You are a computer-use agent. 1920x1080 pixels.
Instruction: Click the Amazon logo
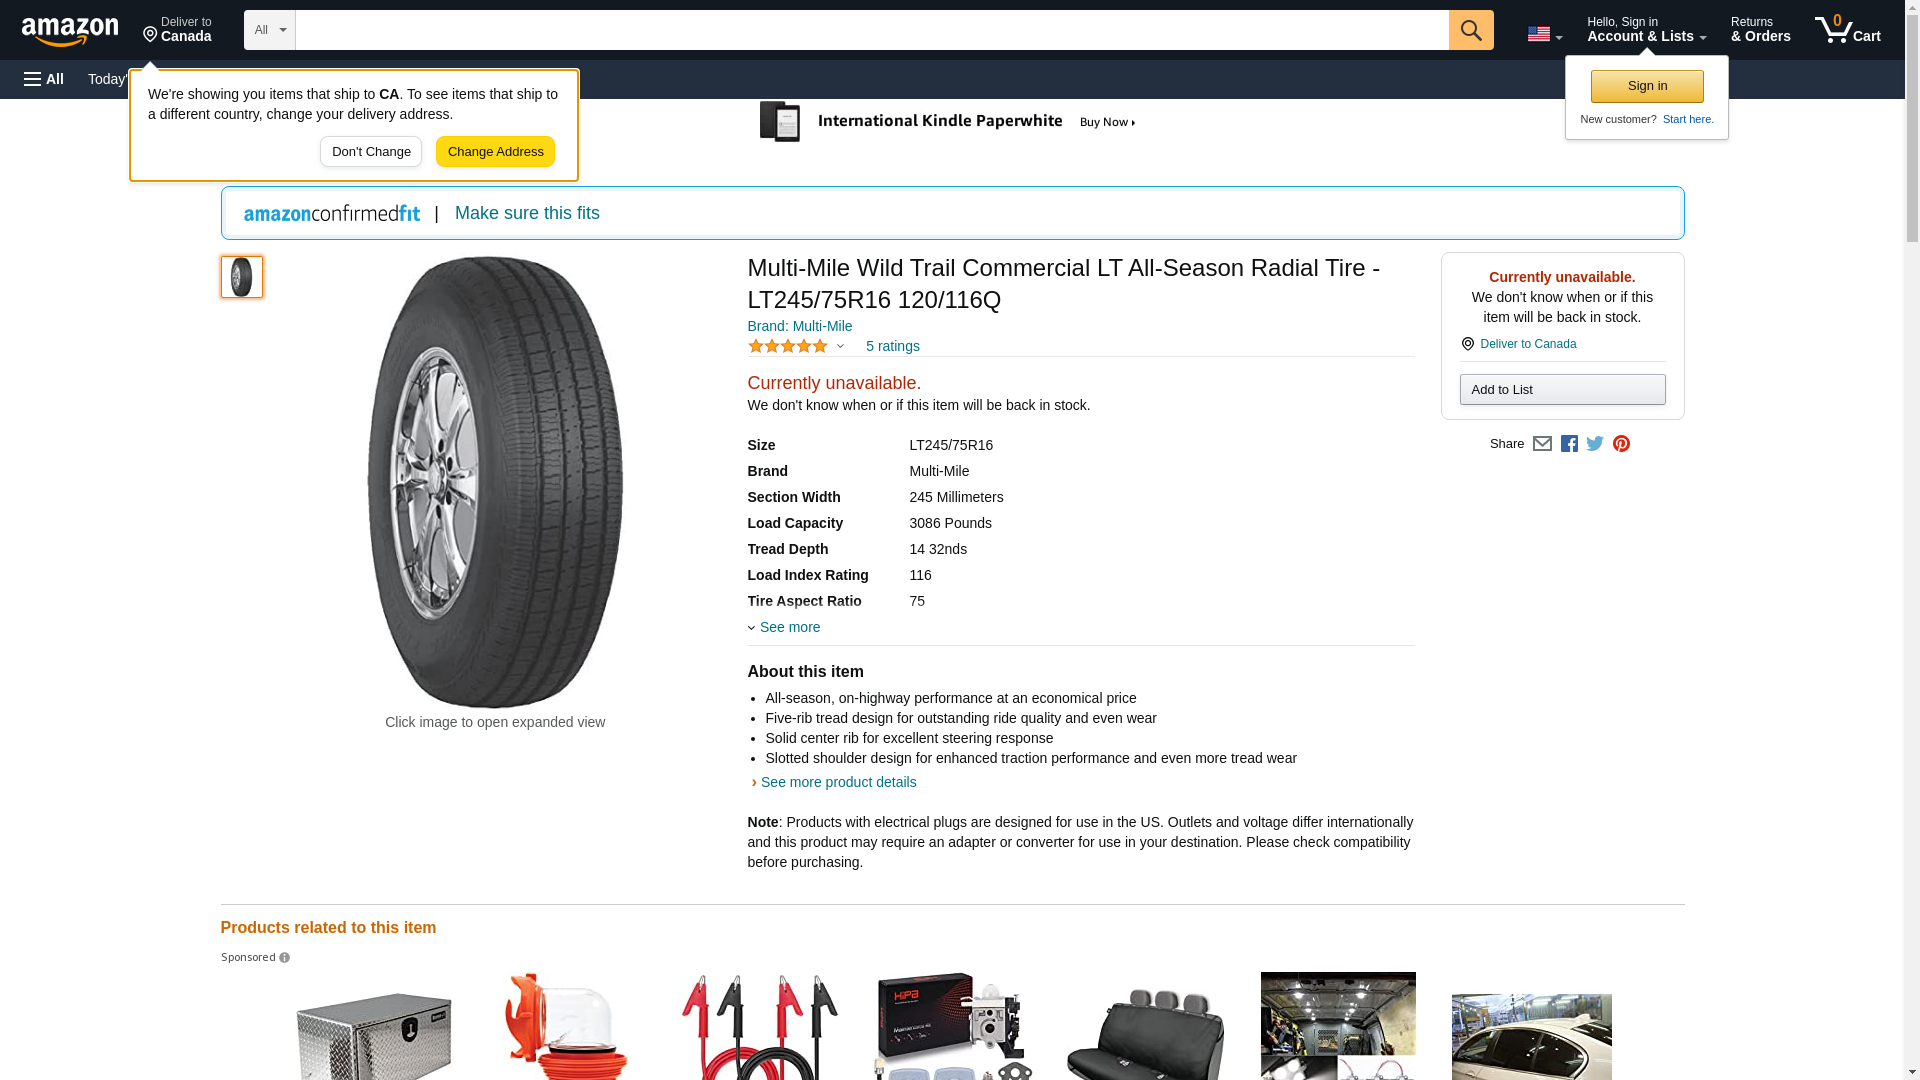click(x=70, y=31)
